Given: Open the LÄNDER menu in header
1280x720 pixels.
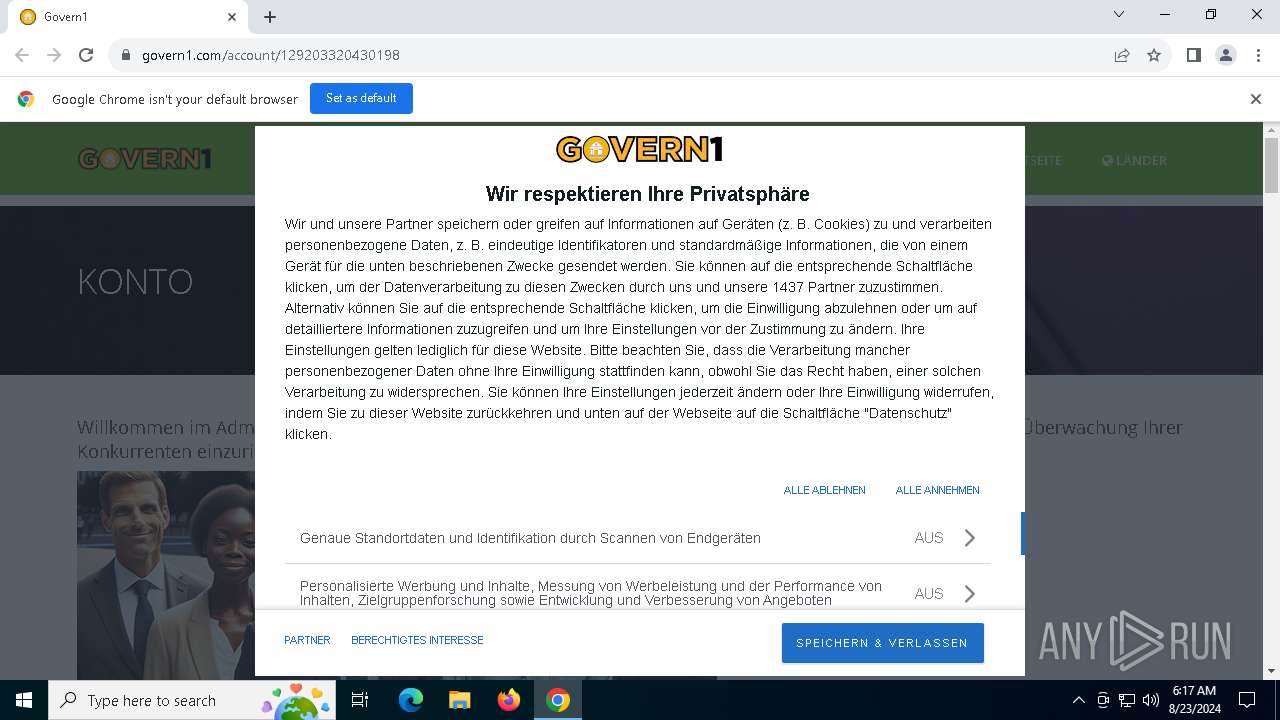Looking at the screenshot, I should (1134, 160).
